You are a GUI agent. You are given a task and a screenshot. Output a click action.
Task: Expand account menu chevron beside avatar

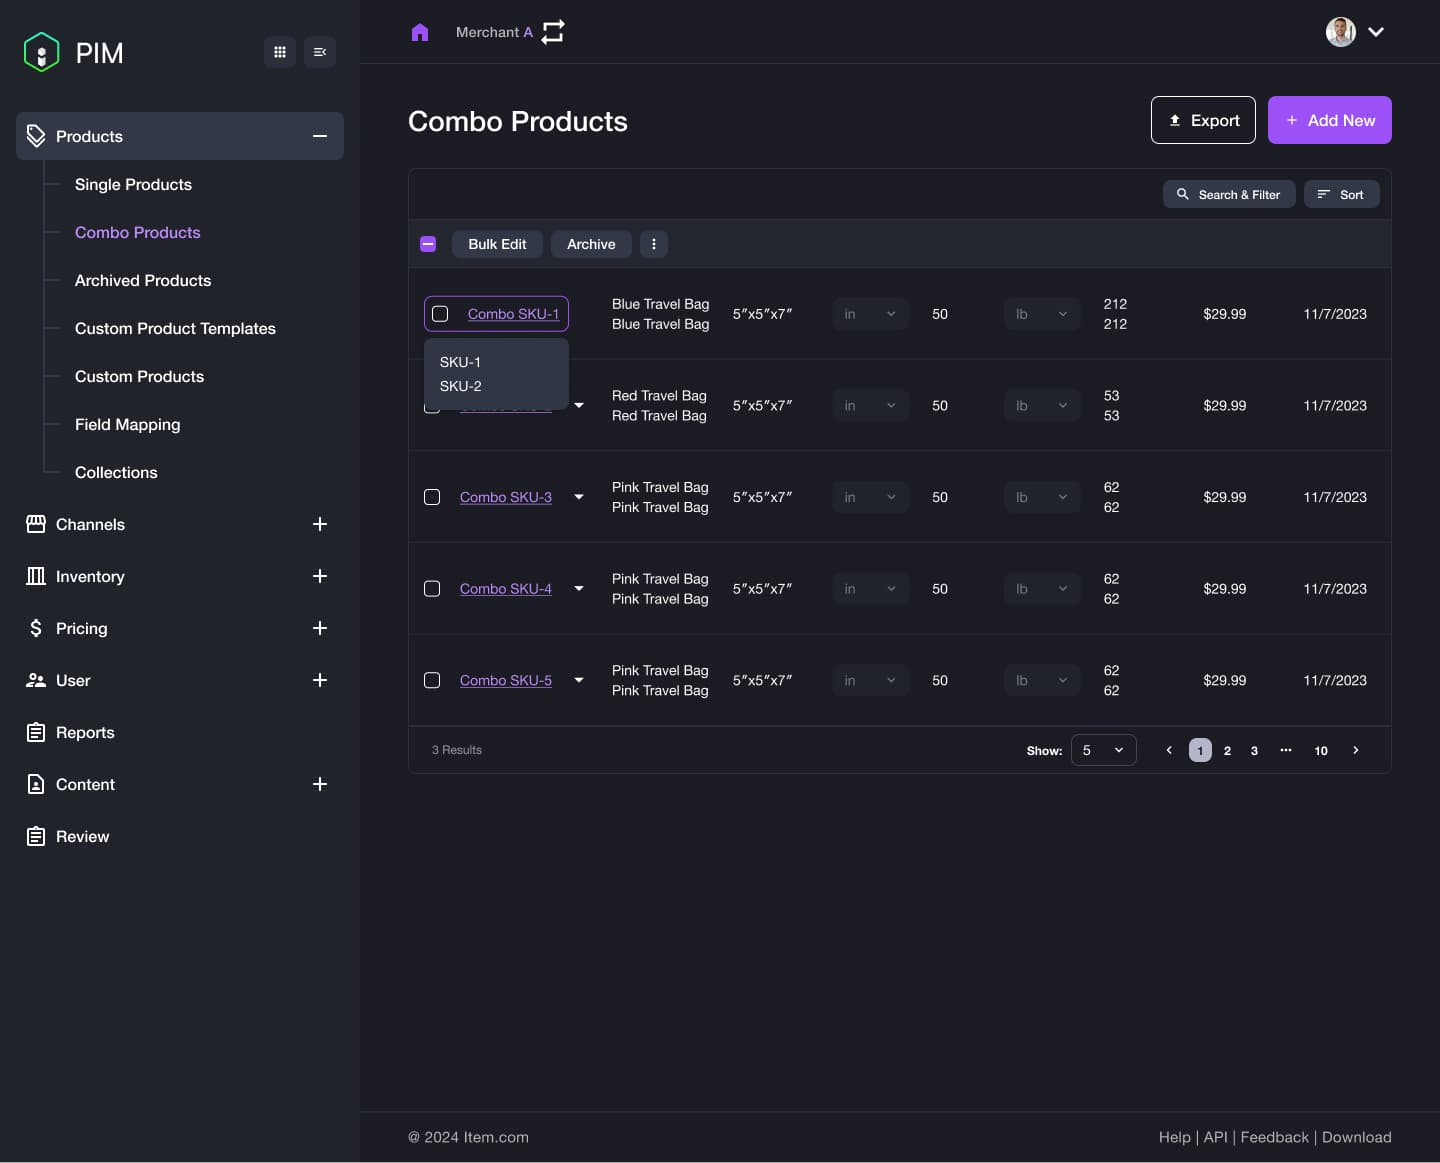[1376, 32]
